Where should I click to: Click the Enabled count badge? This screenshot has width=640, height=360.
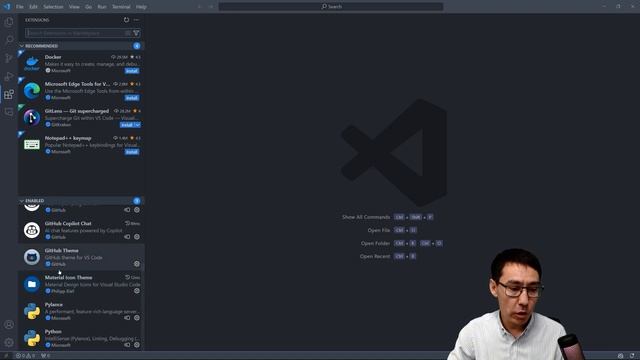[137, 201]
